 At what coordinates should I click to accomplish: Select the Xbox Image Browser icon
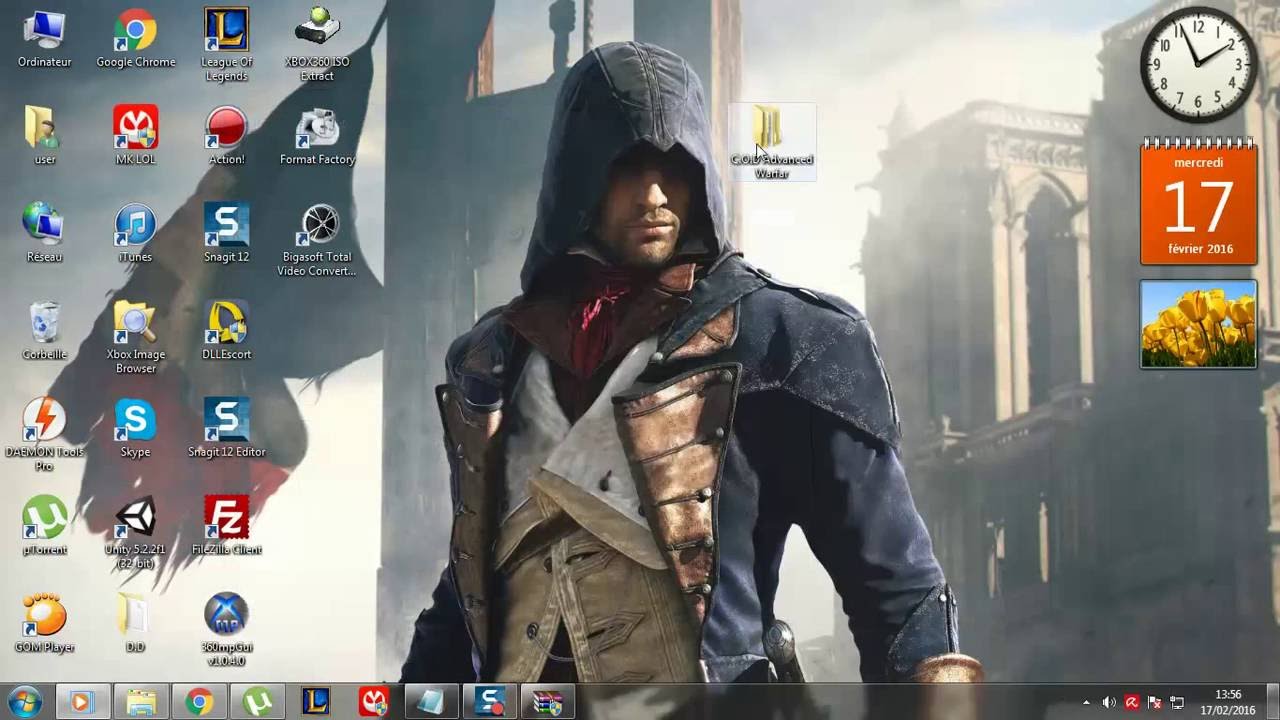pyautogui.click(x=135, y=338)
